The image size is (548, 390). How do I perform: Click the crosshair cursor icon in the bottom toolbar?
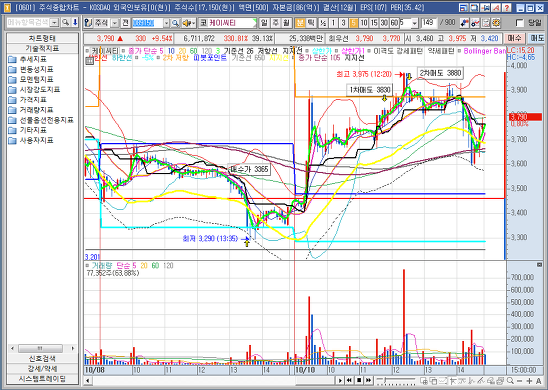coord(424,381)
